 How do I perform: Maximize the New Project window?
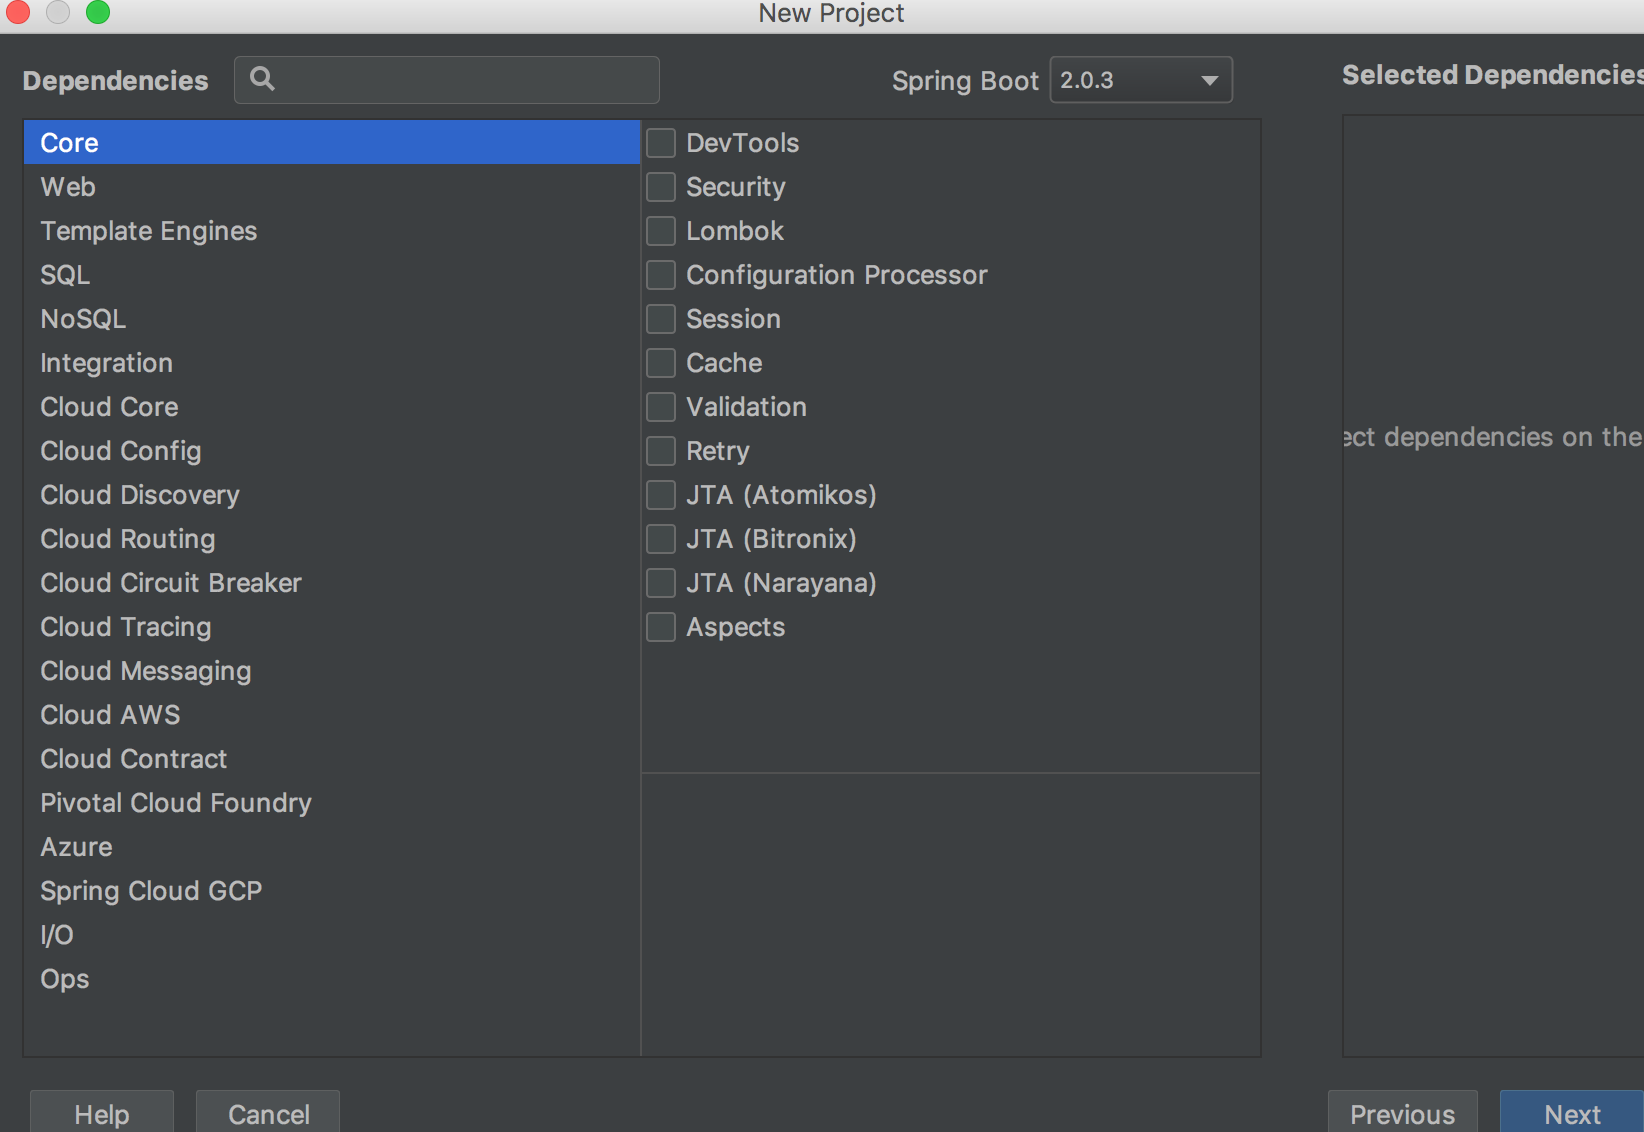(98, 12)
